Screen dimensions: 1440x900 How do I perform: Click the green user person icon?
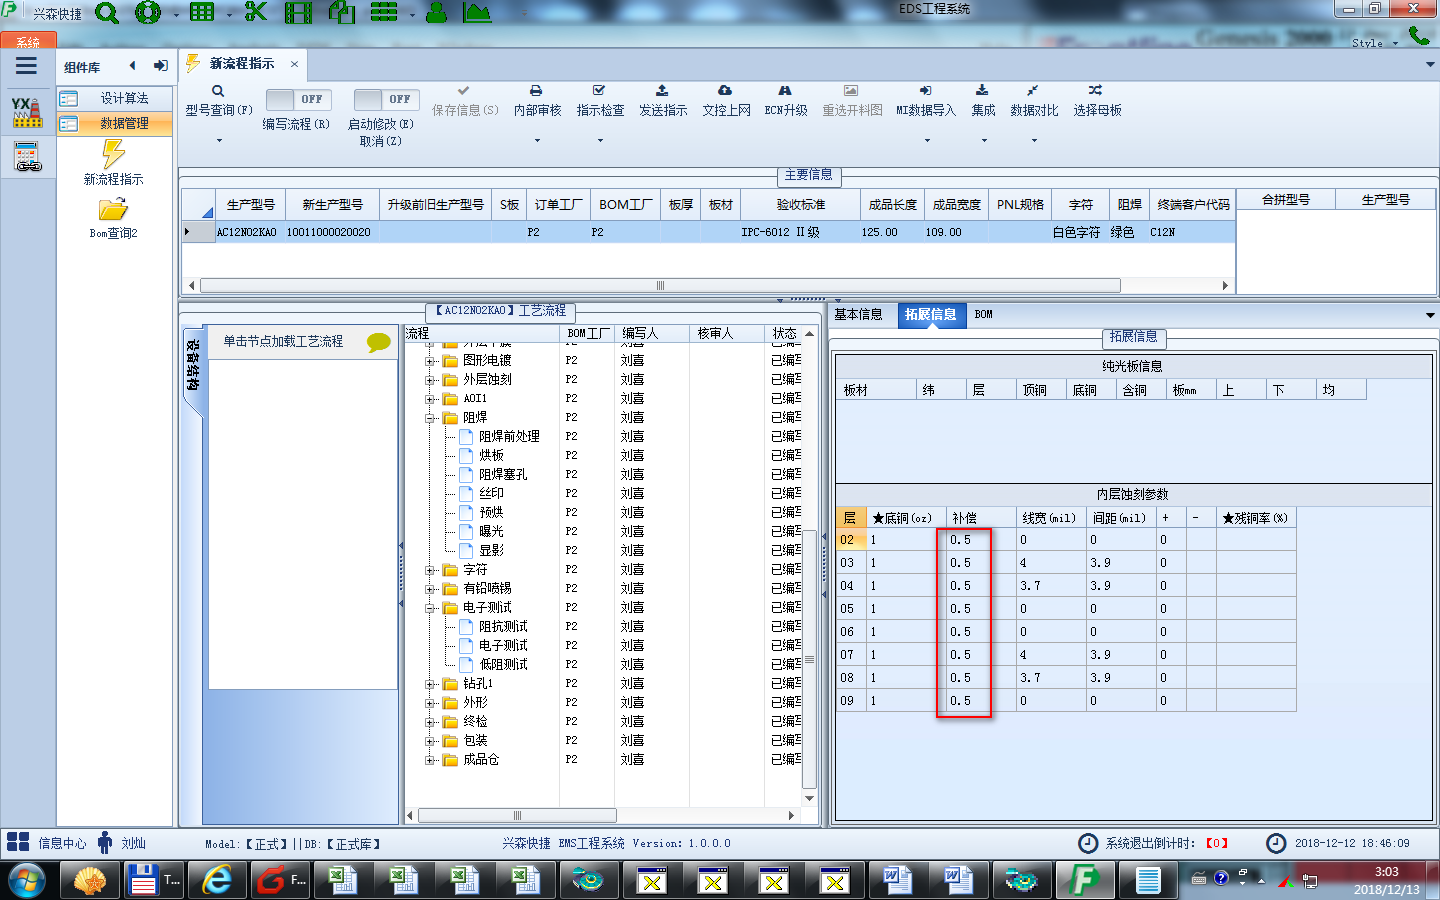click(x=436, y=13)
